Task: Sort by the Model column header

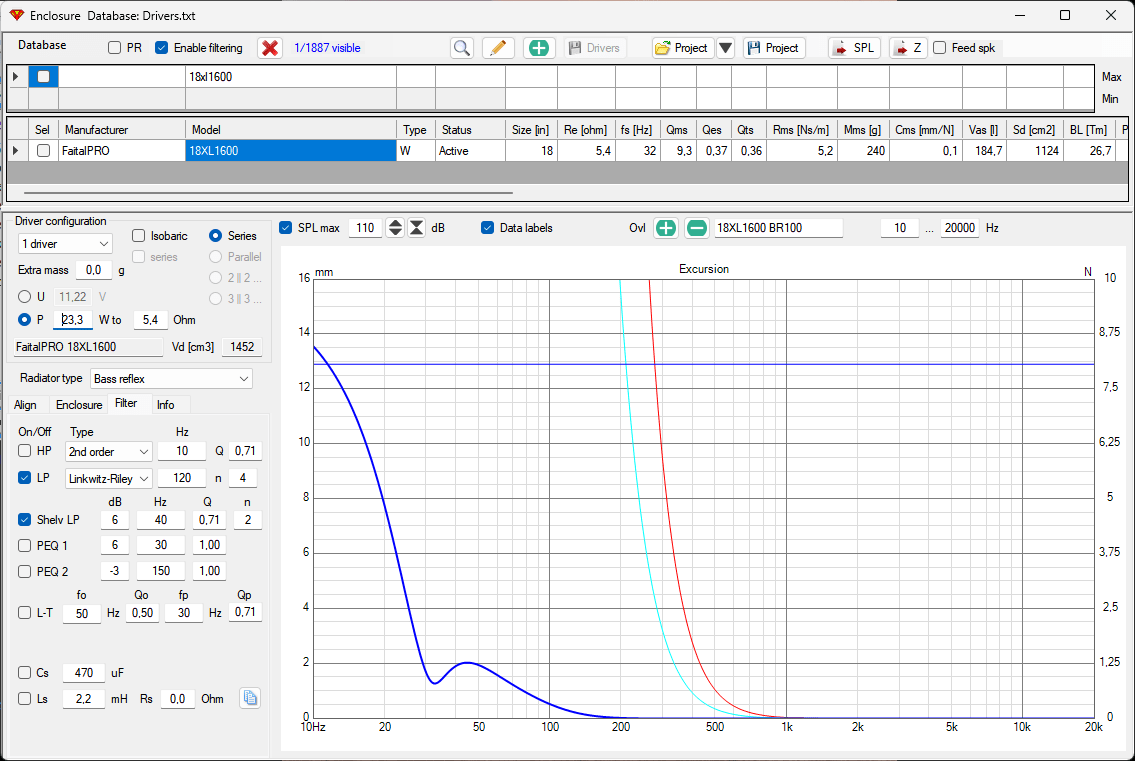Action: [x=291, y=130]
